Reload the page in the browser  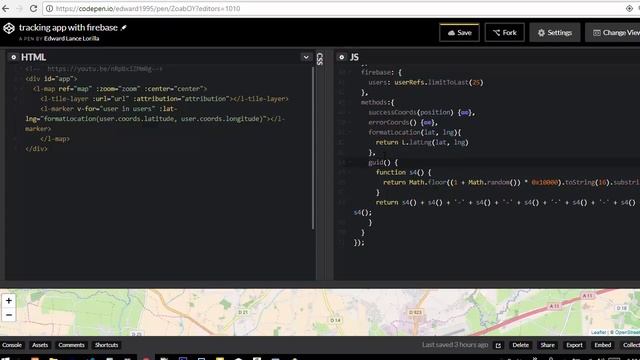pos(33,8)
